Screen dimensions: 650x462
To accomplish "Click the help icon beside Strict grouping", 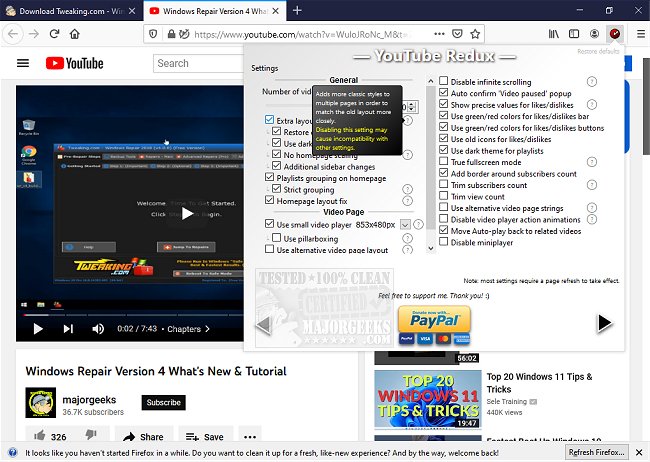I will (408, 190).
